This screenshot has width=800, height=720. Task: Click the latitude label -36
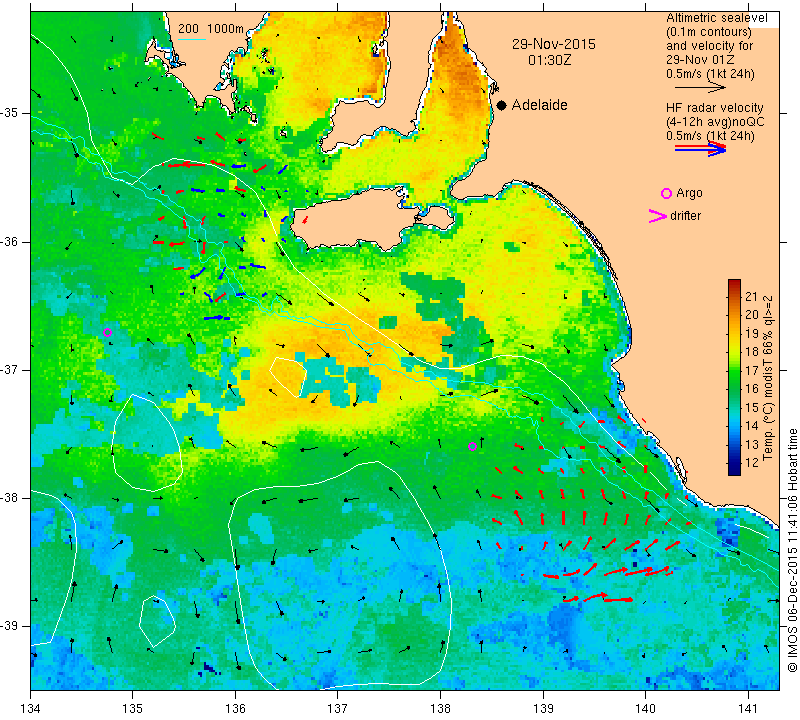[10, 241]
